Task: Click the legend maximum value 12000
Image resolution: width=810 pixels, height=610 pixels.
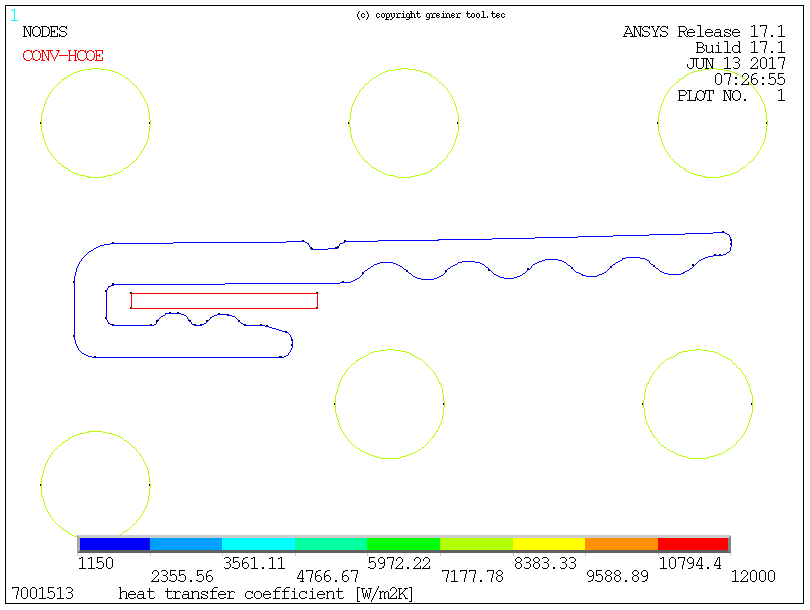Action: tap(753, 576)
